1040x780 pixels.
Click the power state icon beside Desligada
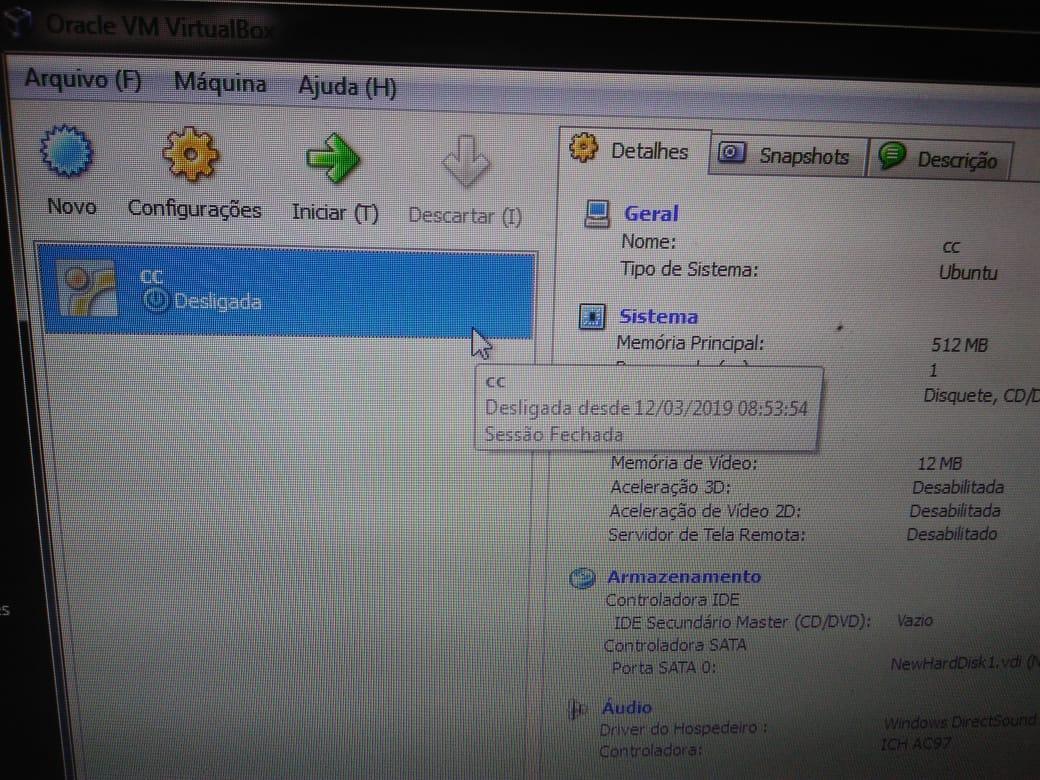[x=156, y=300]
